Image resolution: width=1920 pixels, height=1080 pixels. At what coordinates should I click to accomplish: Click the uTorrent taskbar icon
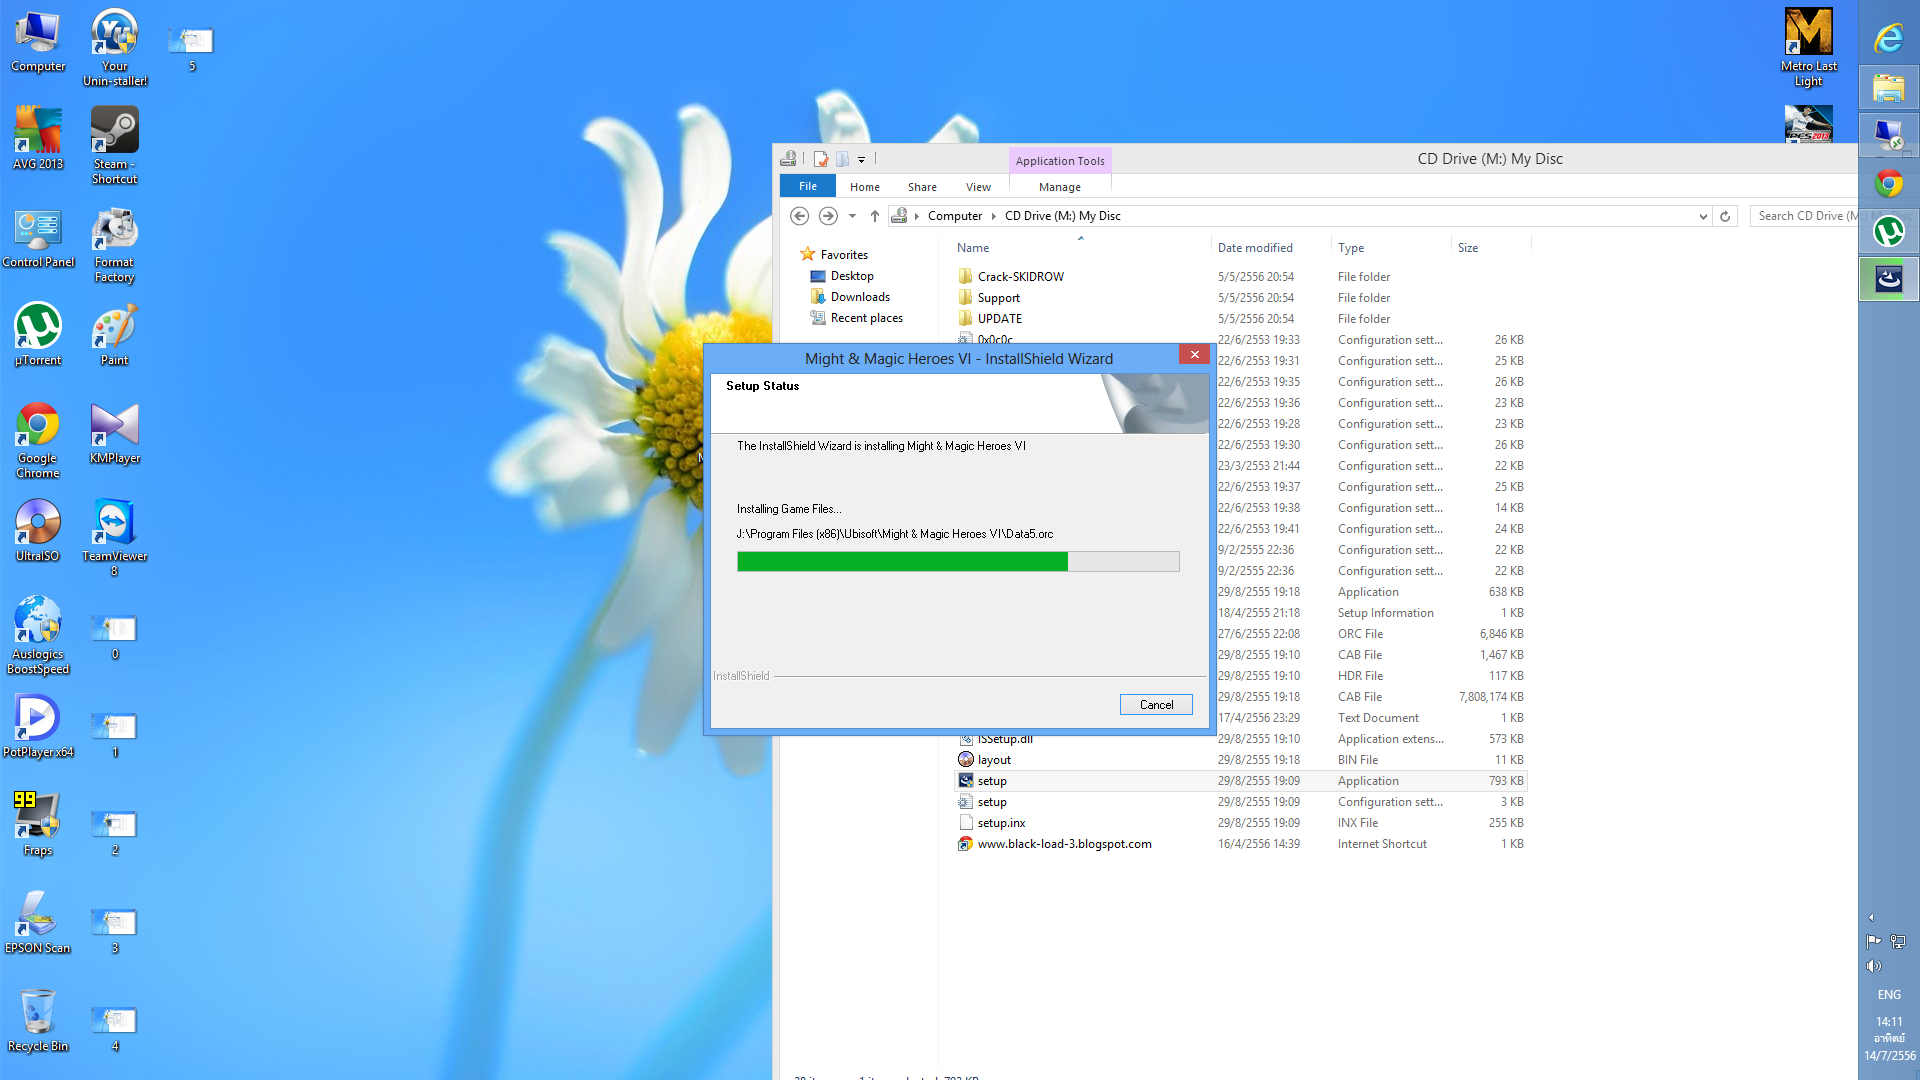click(1888, 232)
